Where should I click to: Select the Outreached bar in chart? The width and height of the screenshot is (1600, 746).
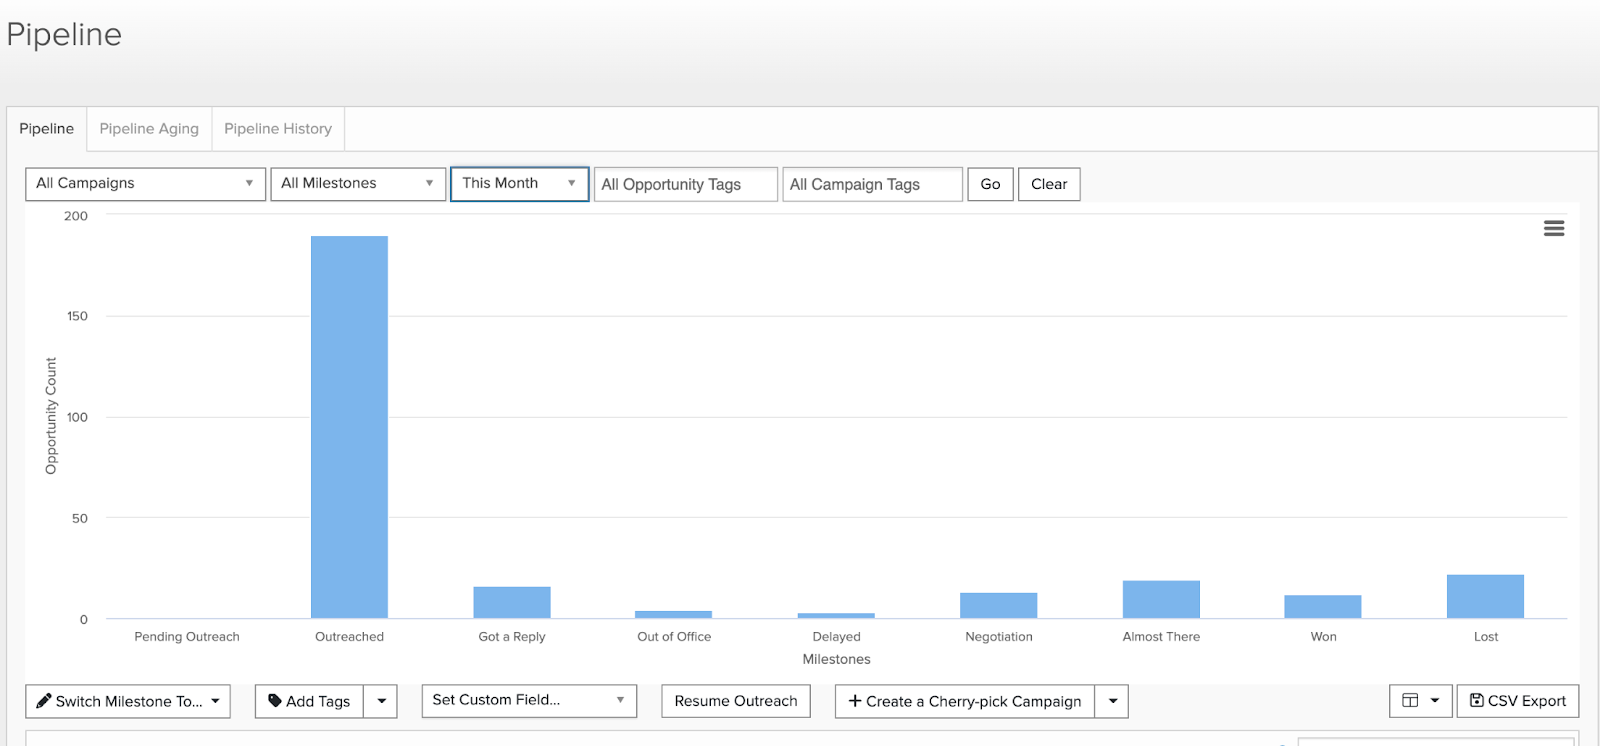[349, 427]
